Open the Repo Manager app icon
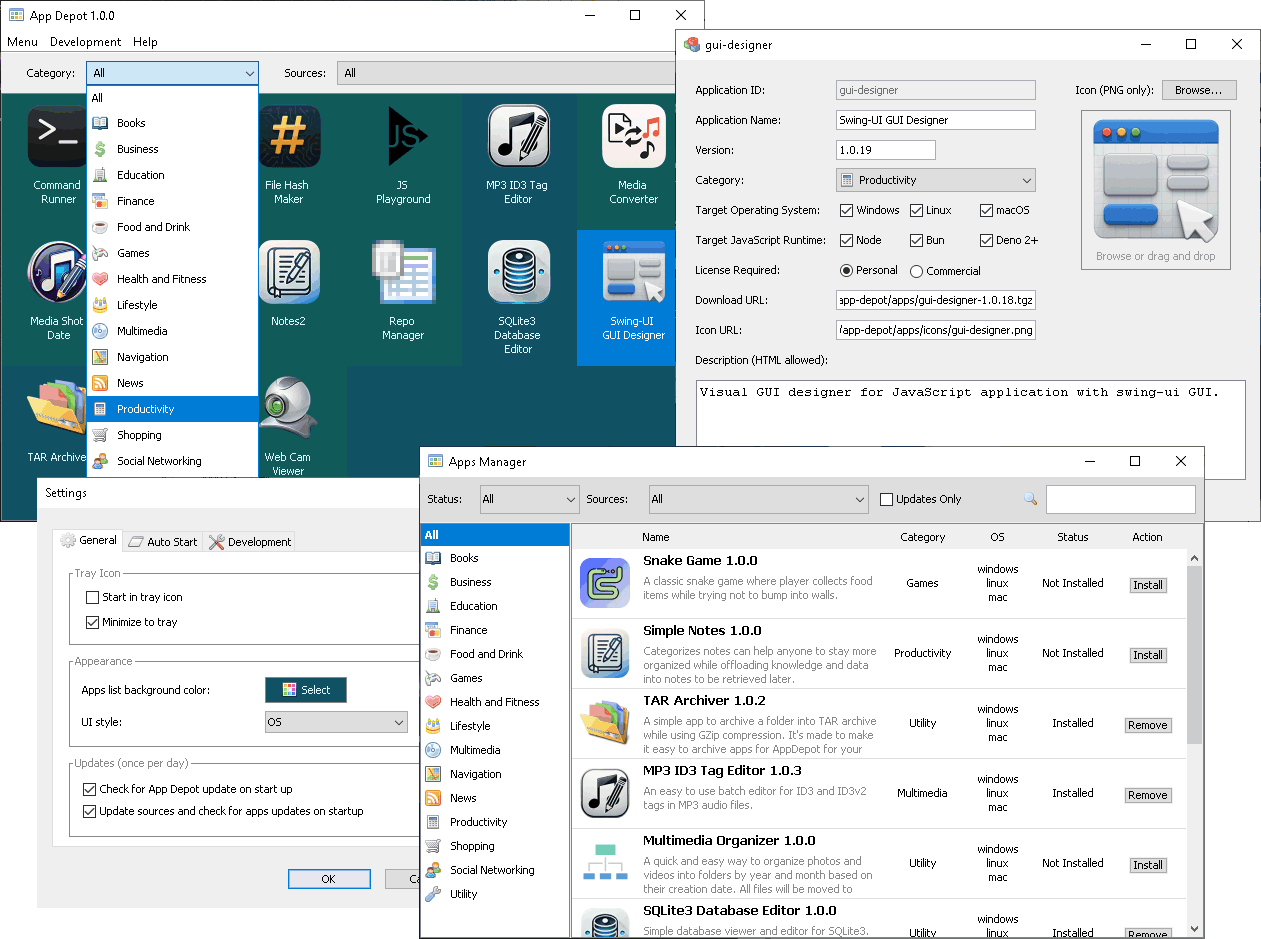Screen dimensions: 1261x939 pyautogui.click(x=403, y=272)
